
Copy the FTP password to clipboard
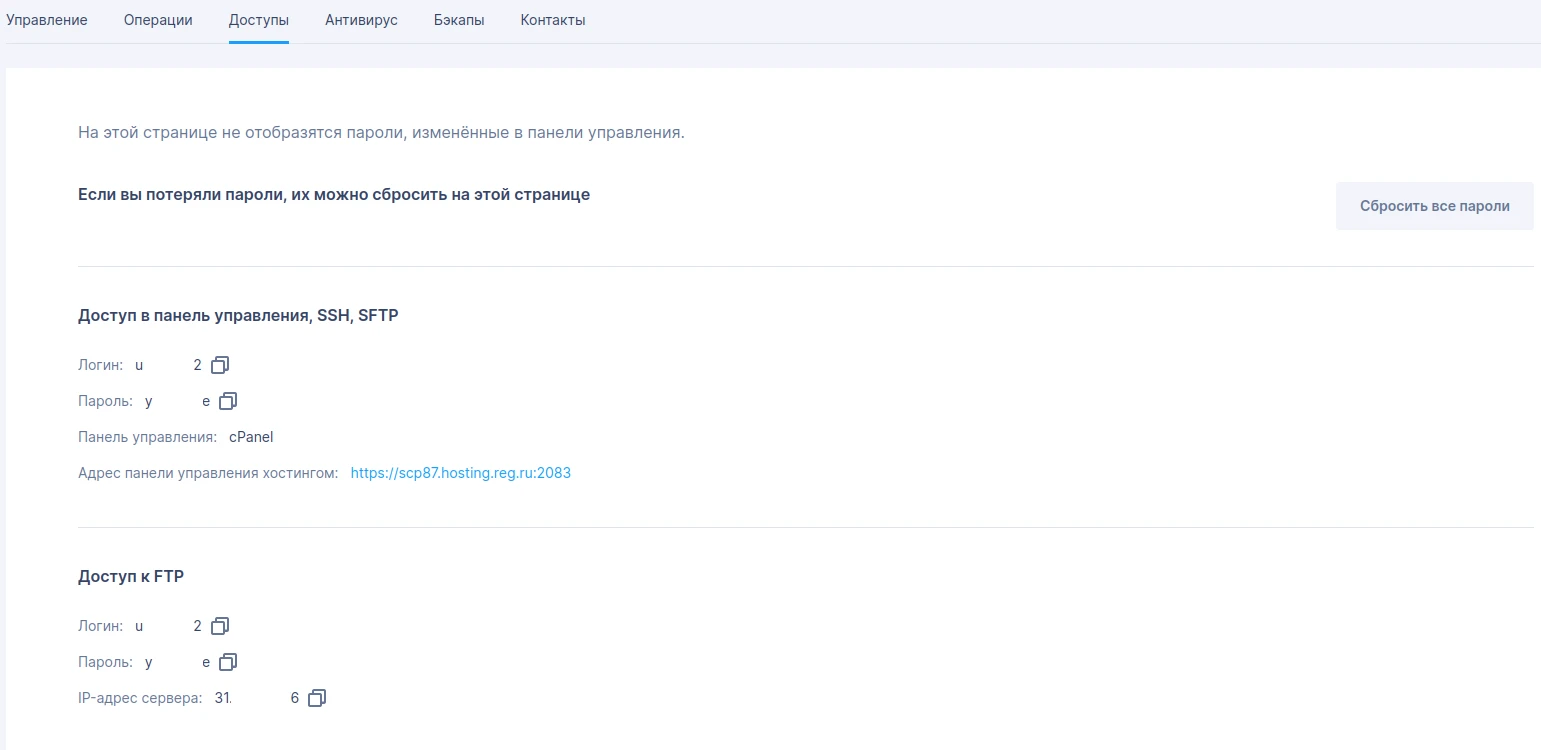pyautogui.click(x=228, y=662)
